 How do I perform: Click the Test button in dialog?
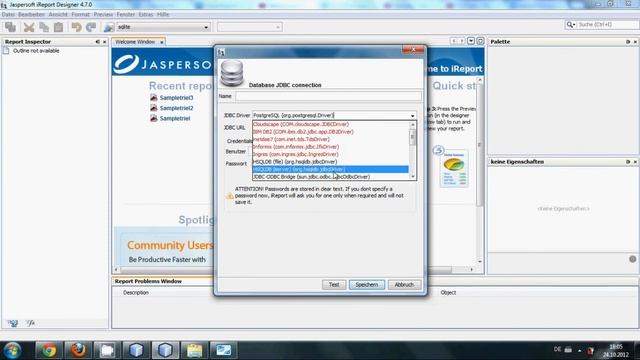pos(334,284)
